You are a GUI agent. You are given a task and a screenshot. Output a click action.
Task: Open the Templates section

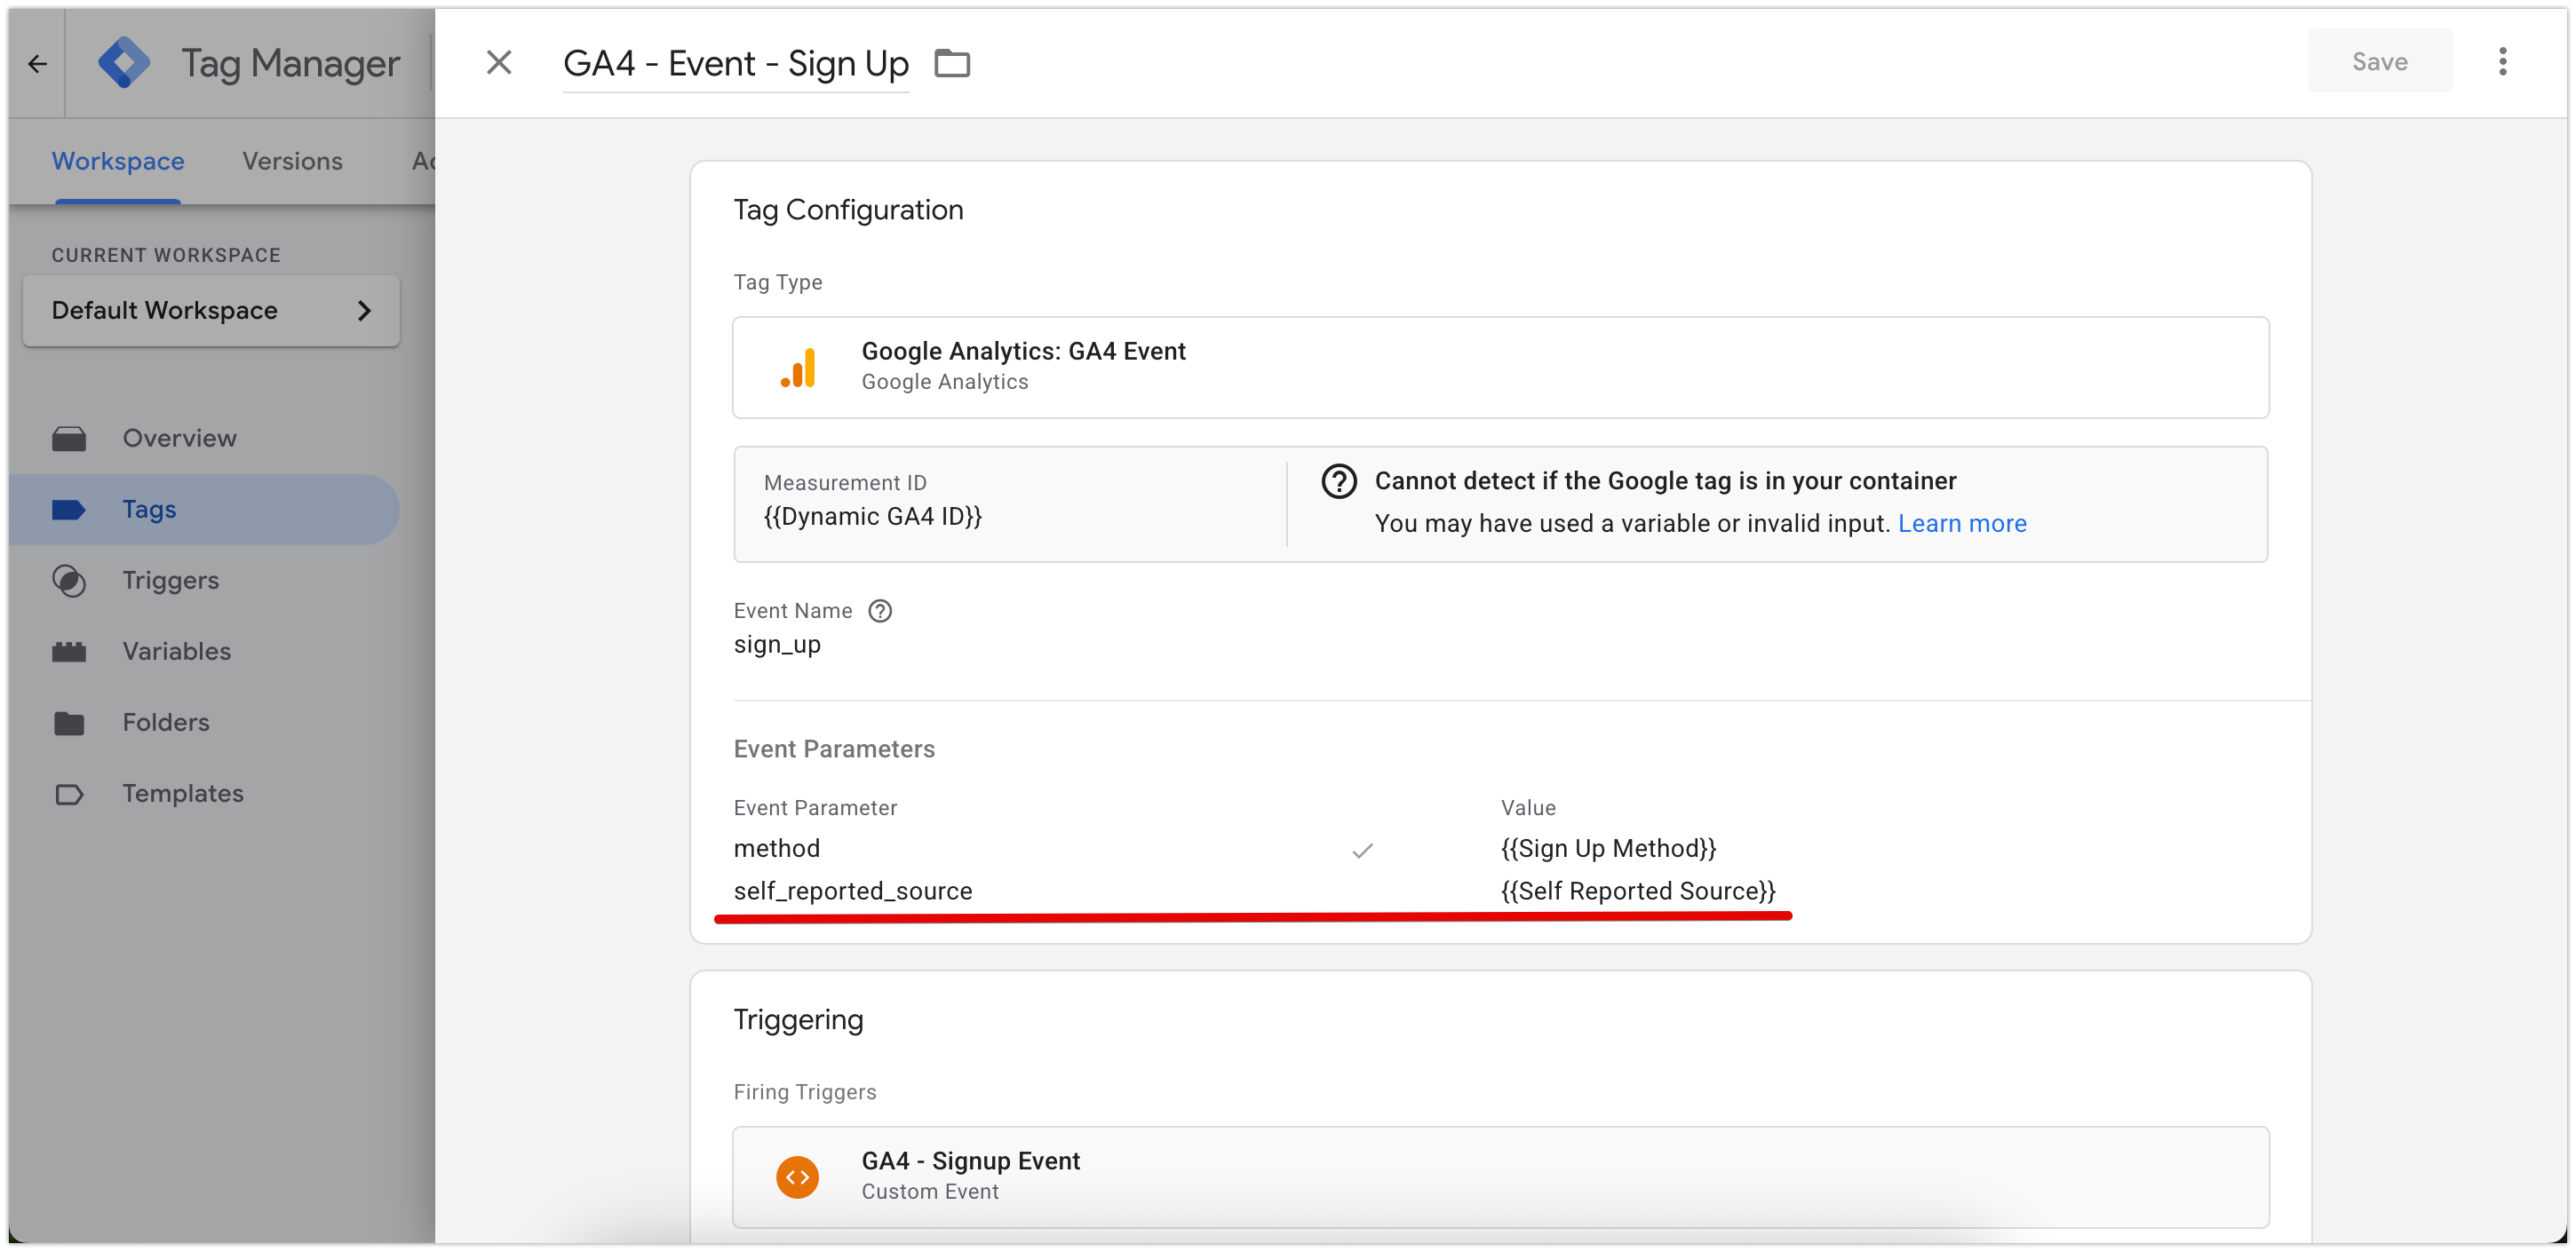tap(182, 793)
